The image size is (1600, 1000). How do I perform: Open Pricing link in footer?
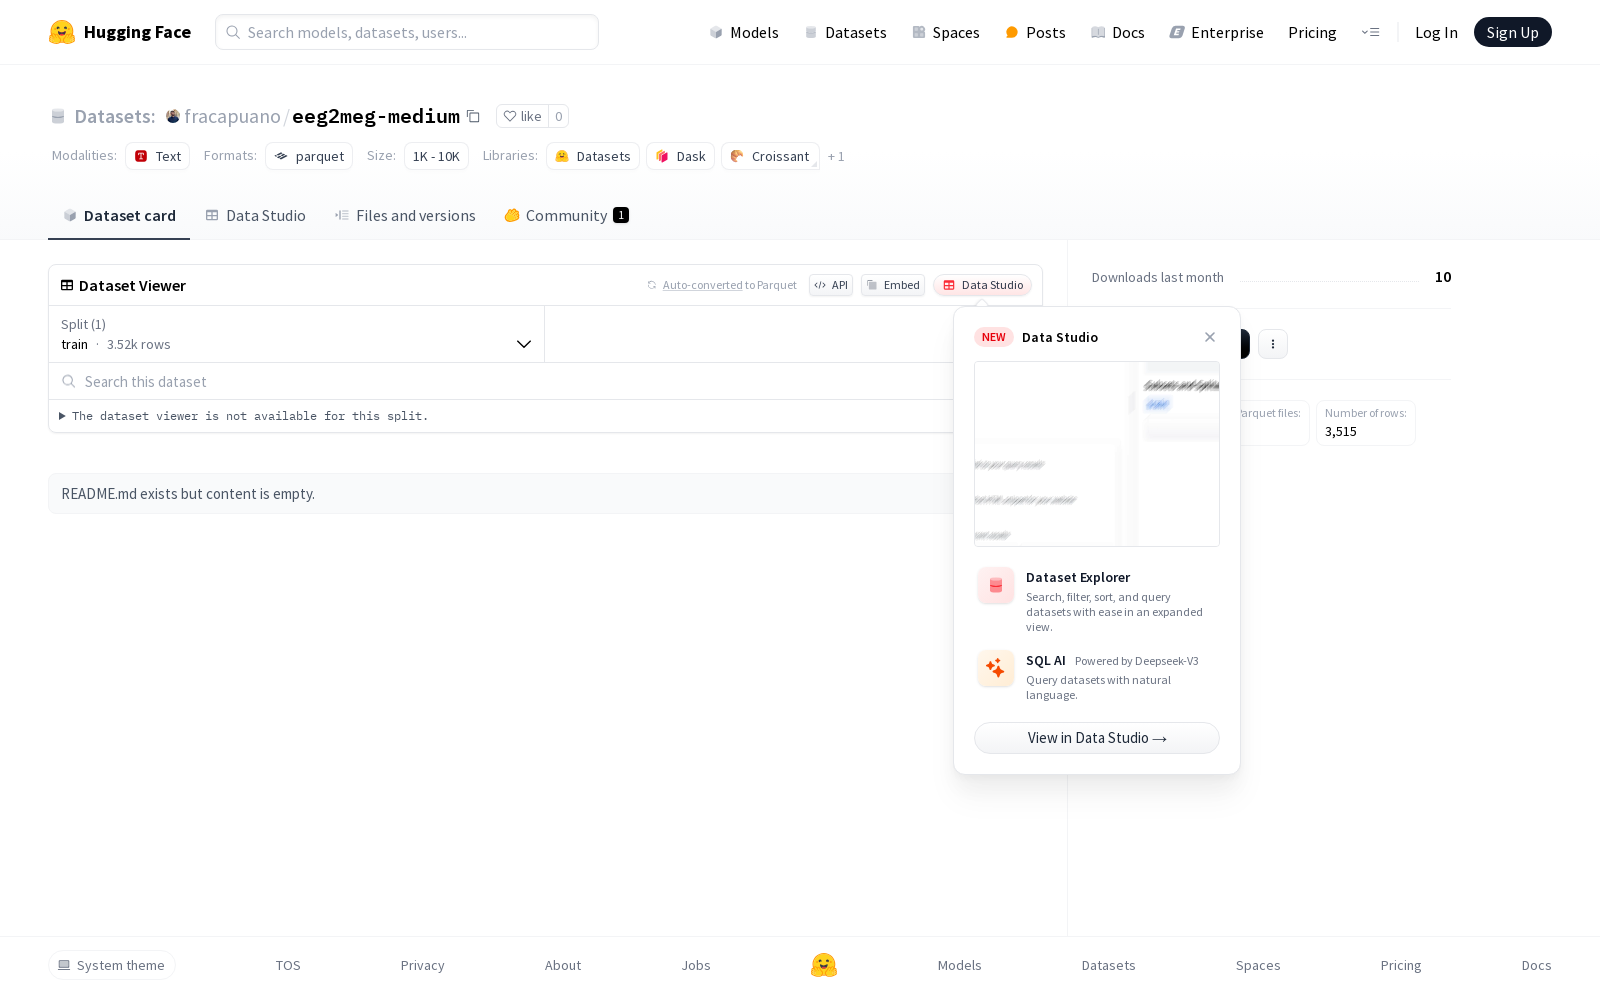coord(1401,965)
